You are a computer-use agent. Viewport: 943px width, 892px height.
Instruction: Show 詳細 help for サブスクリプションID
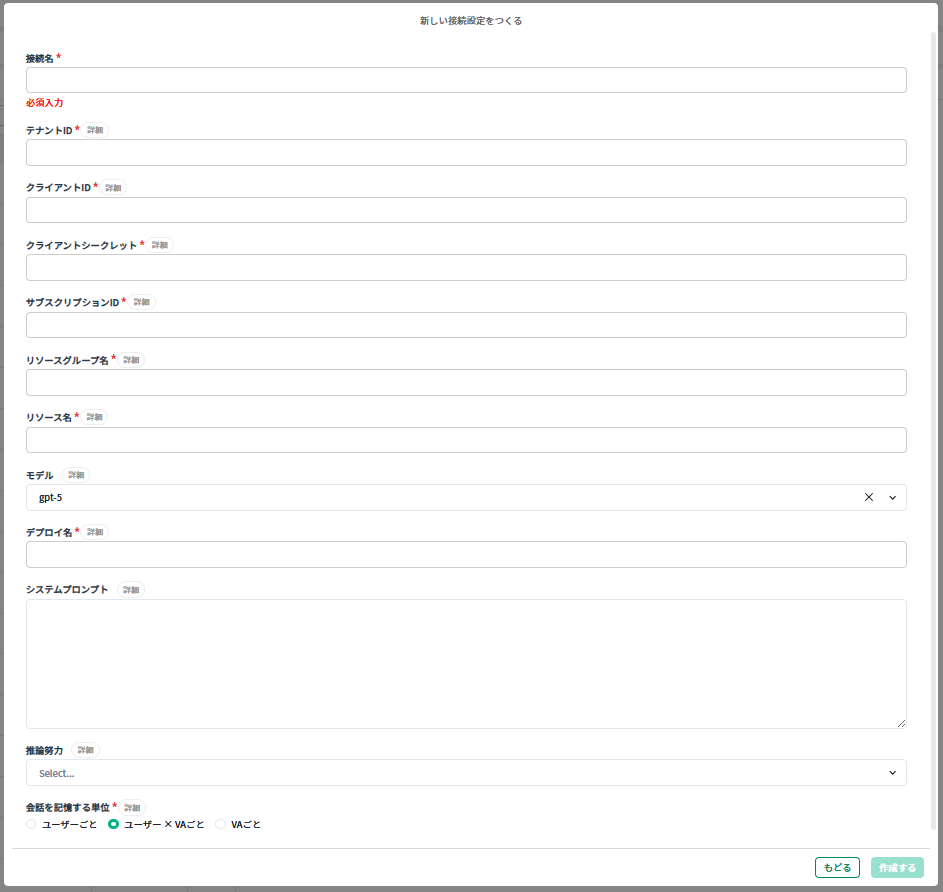point(141,302)
